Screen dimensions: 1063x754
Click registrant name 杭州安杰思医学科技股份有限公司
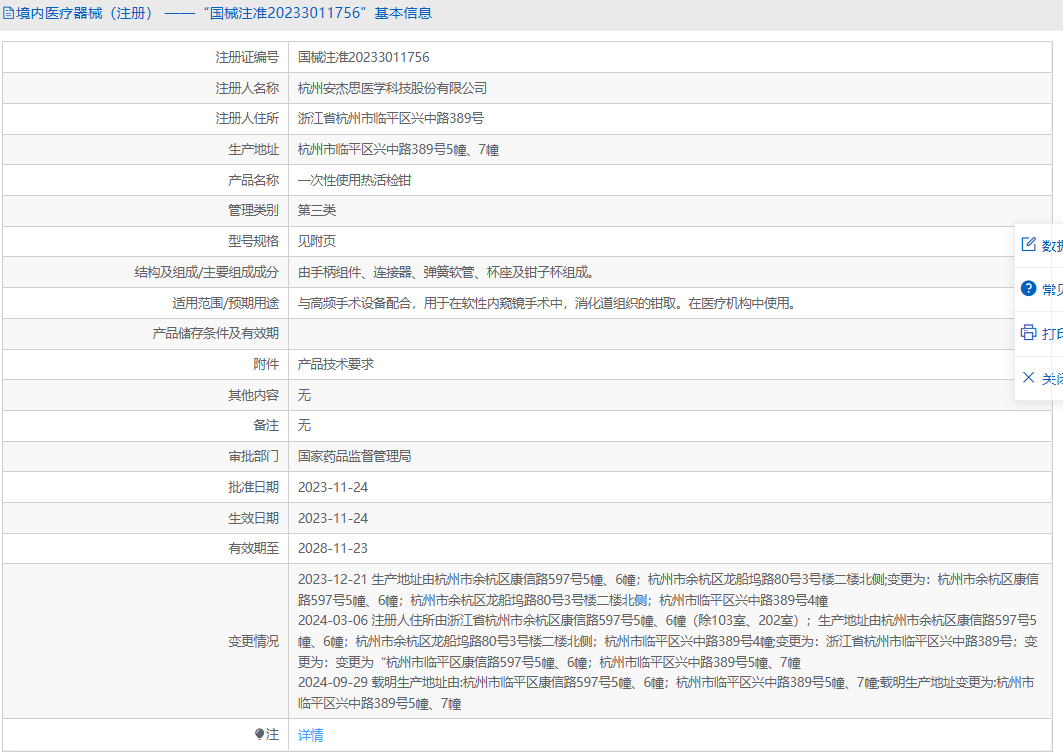point(393,88)
